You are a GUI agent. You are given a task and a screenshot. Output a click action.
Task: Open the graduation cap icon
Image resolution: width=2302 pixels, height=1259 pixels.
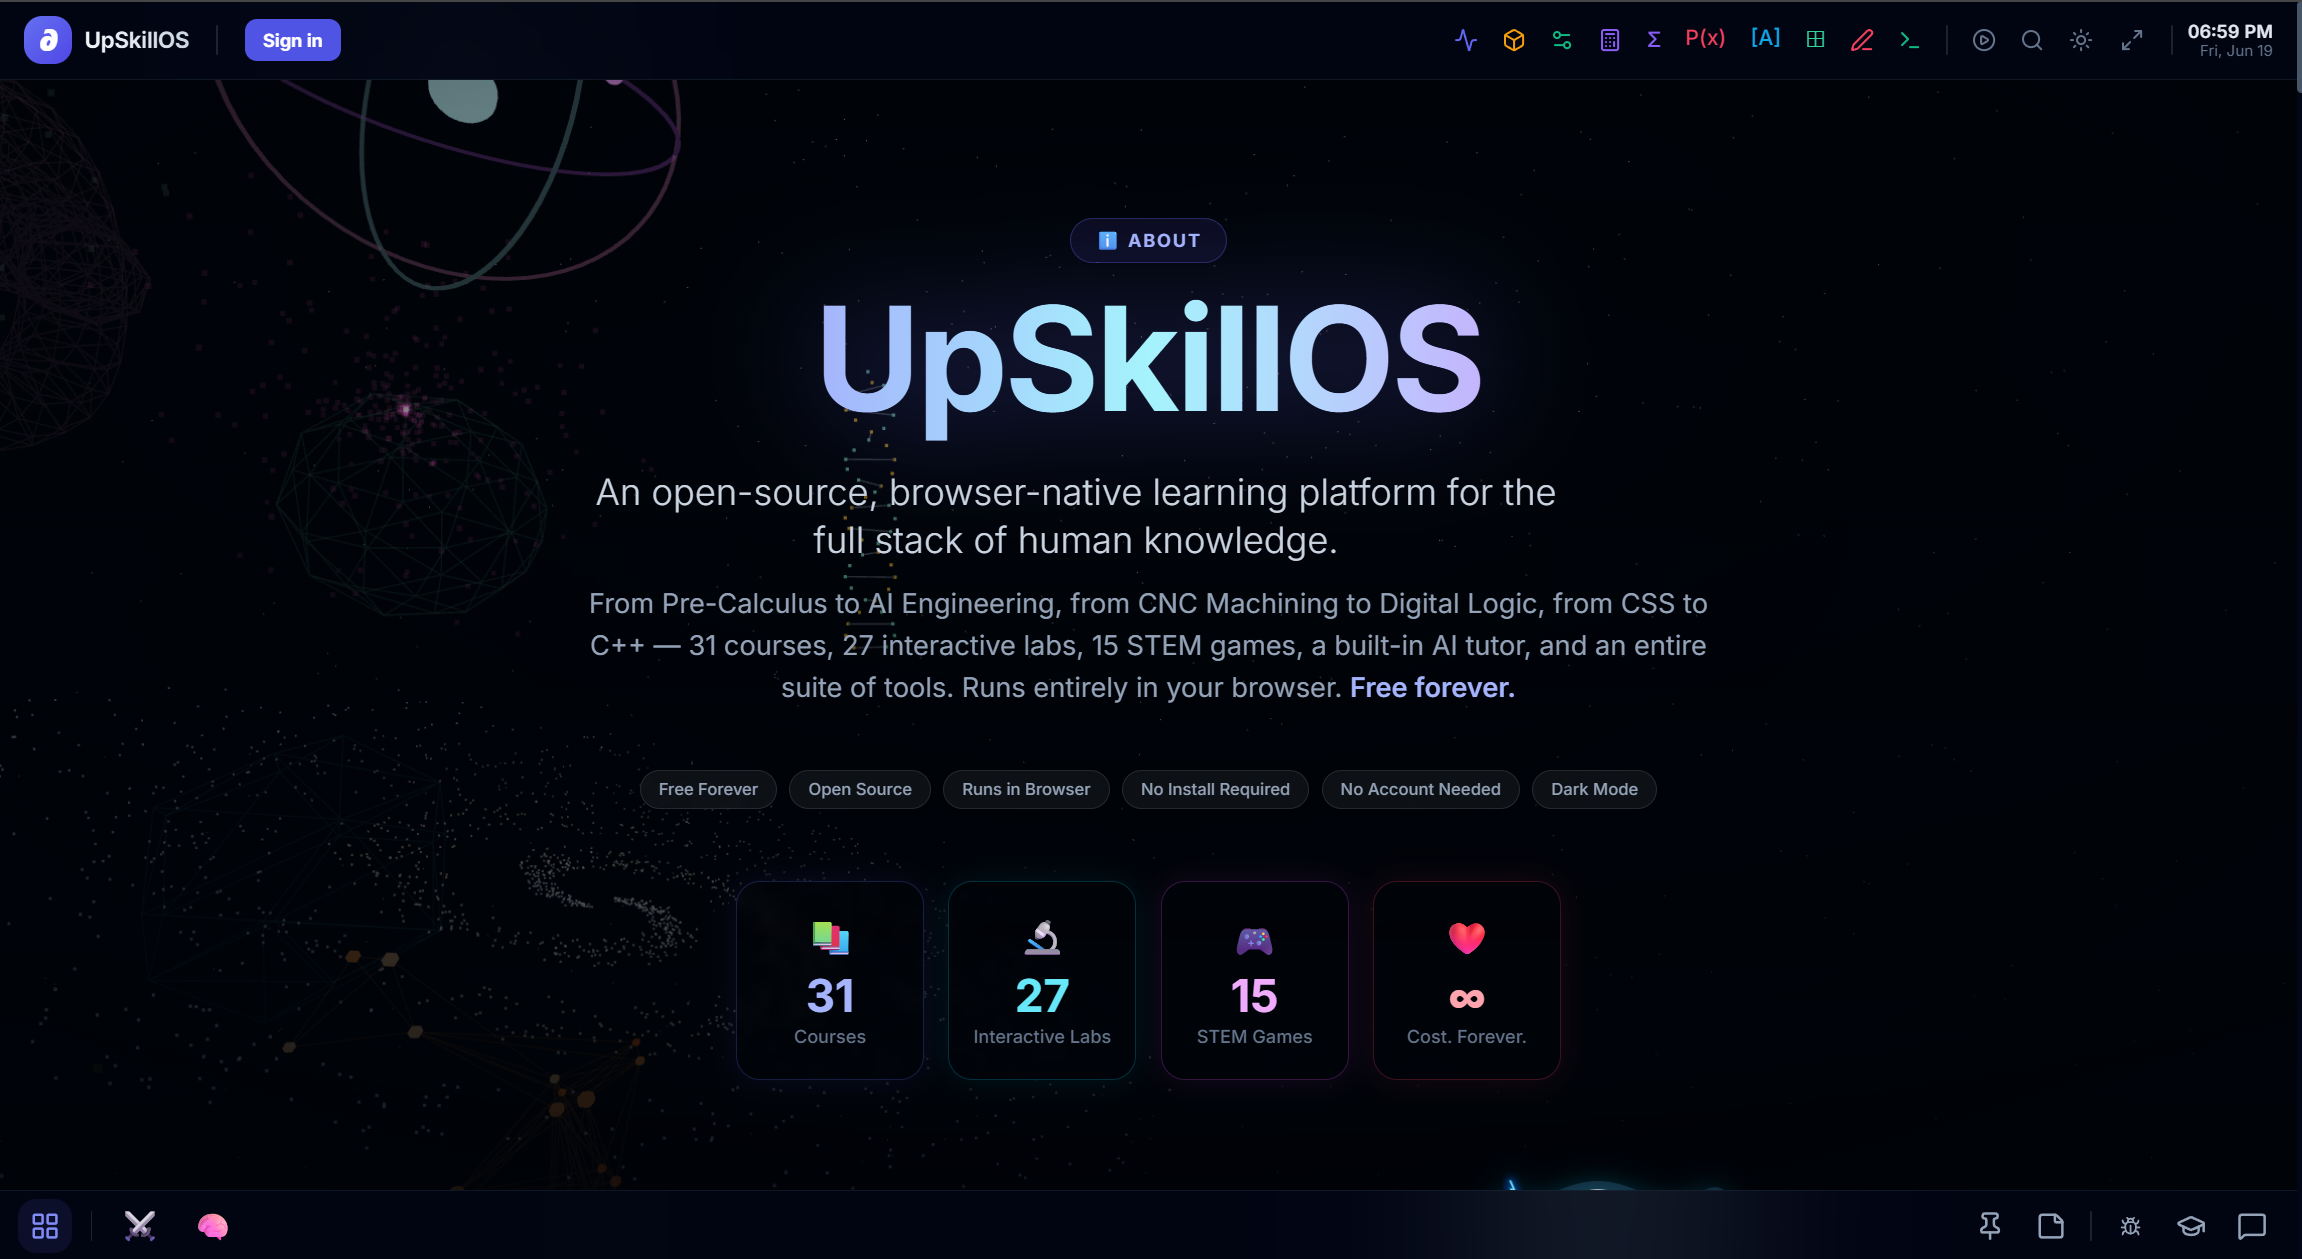click(x=2191, y=1226)
